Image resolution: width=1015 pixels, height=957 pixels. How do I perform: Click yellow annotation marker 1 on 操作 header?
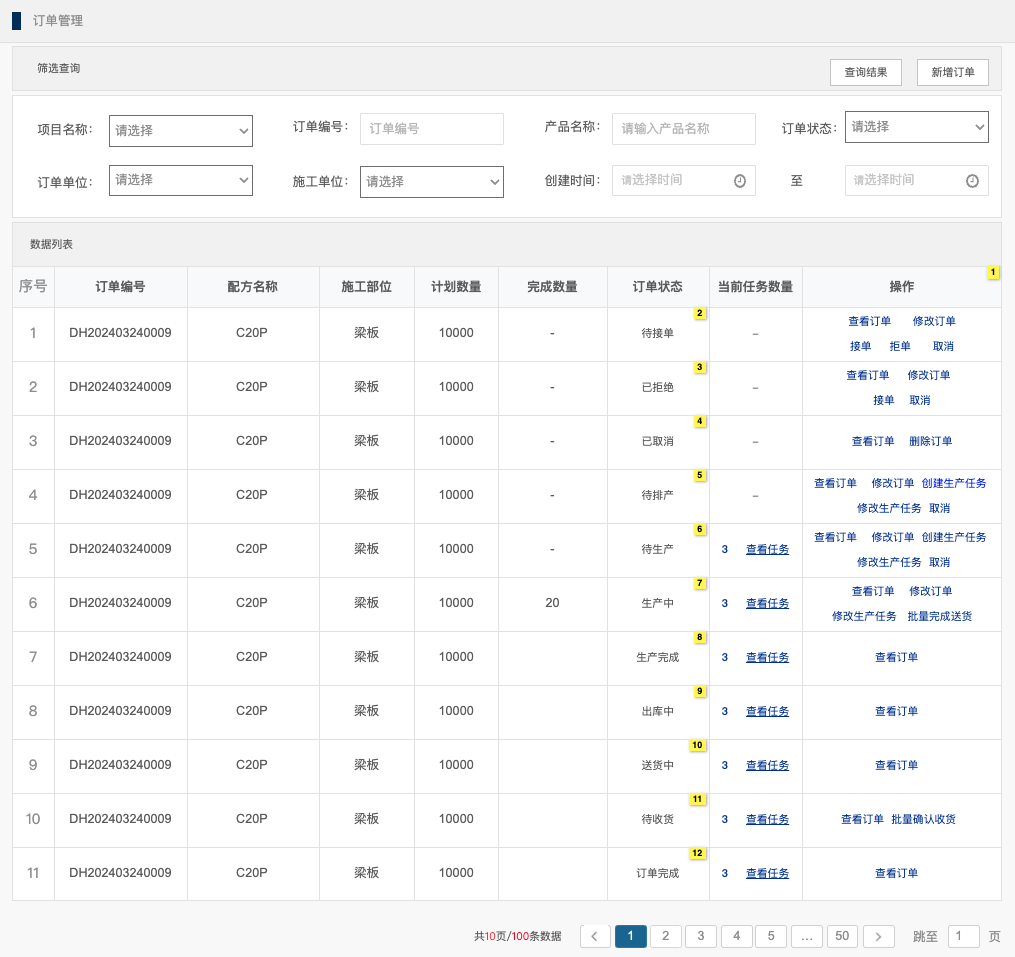(x=993, y=272)
